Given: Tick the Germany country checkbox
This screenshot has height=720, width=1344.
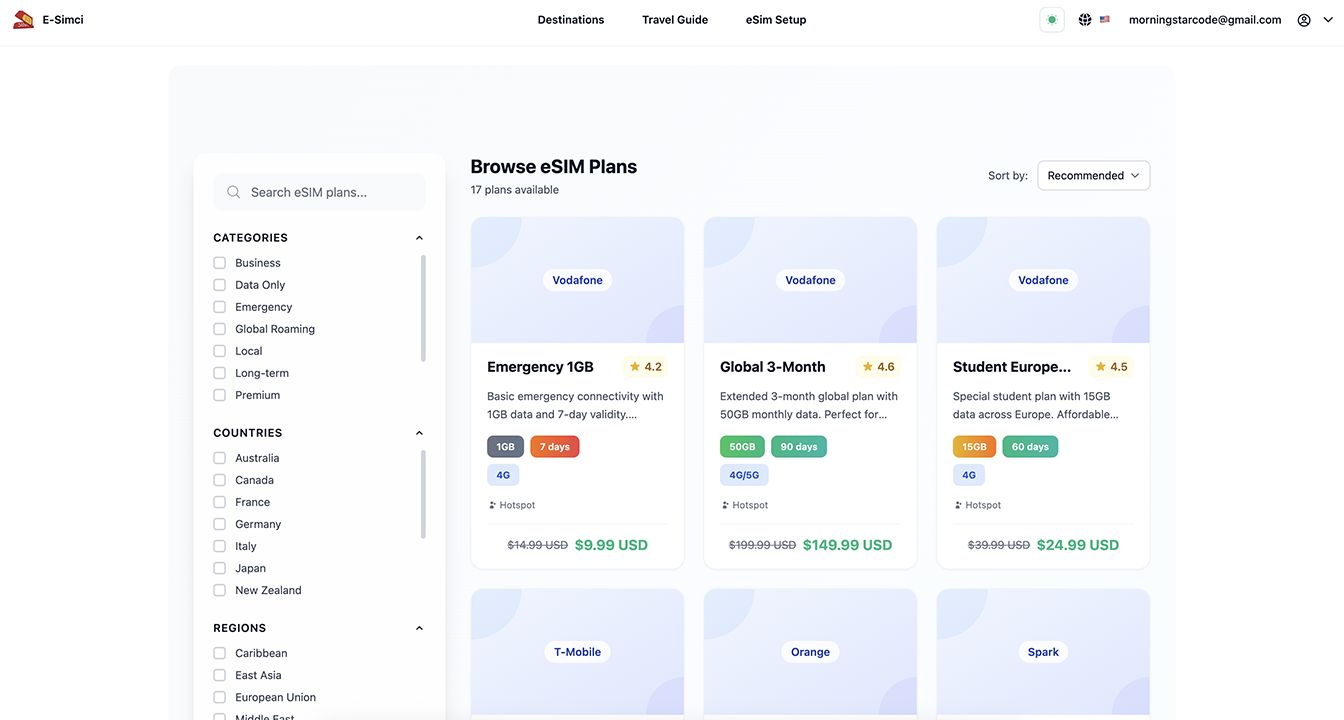Looking at the screenshot, I should tap(220, 524).
